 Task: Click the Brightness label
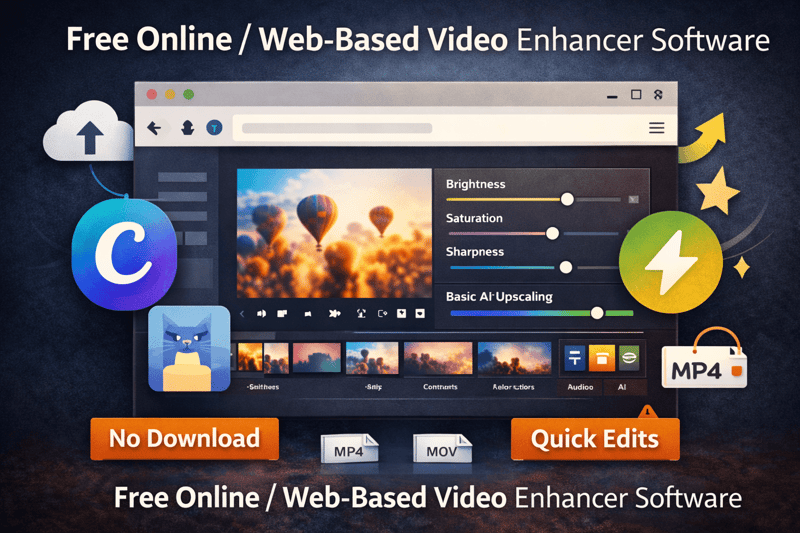click(x=476, y=184)
